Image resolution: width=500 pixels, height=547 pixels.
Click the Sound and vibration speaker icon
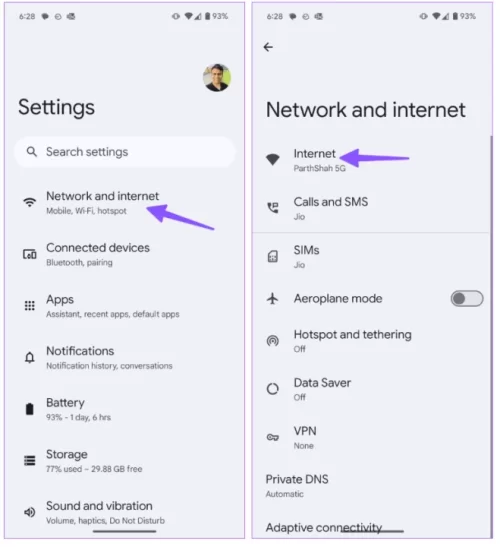coord(30,512)
